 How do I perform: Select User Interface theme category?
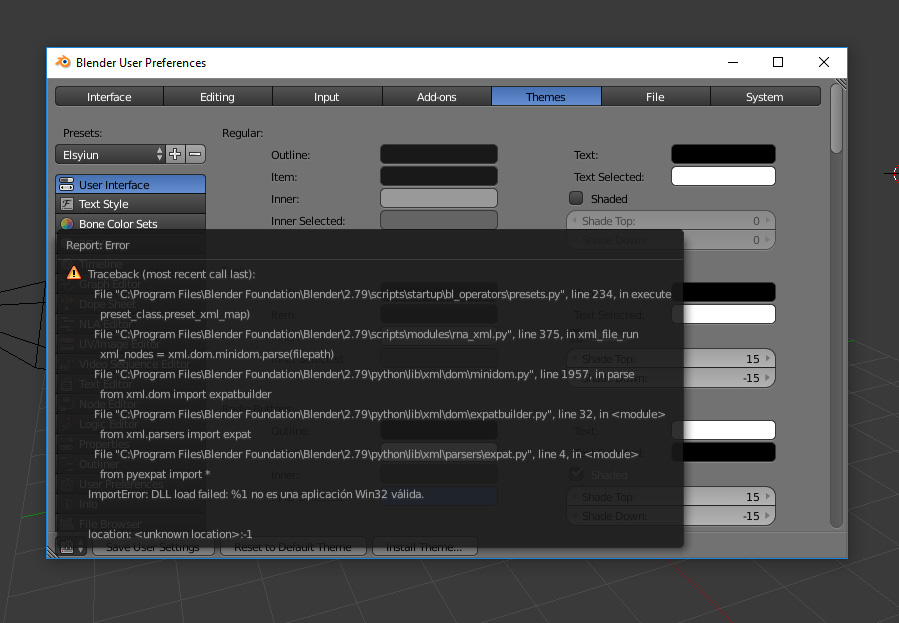[131, 185]
